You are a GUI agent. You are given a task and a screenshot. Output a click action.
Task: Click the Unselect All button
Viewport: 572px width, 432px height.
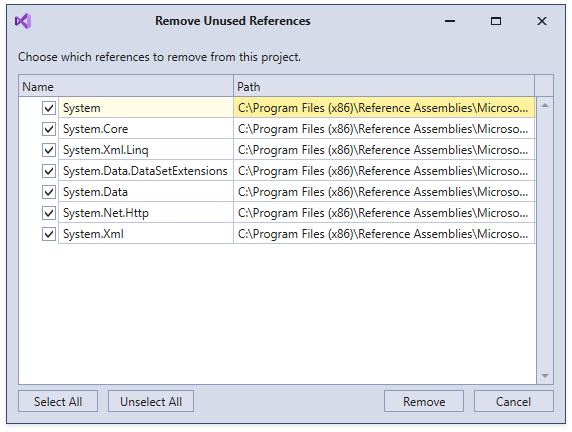[x=151, y=401]
